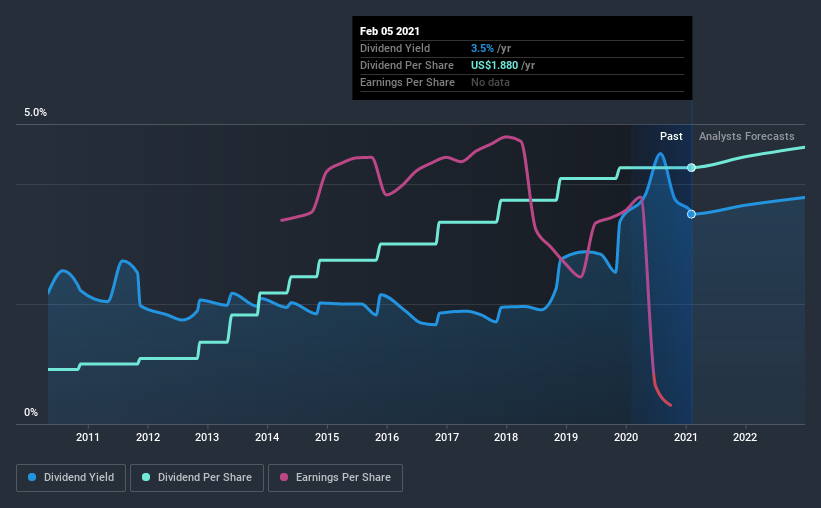
Task: Click the 3.5% Dividend Yield value in tooltip
Action: pyautogui.click(x=482, y=48)
